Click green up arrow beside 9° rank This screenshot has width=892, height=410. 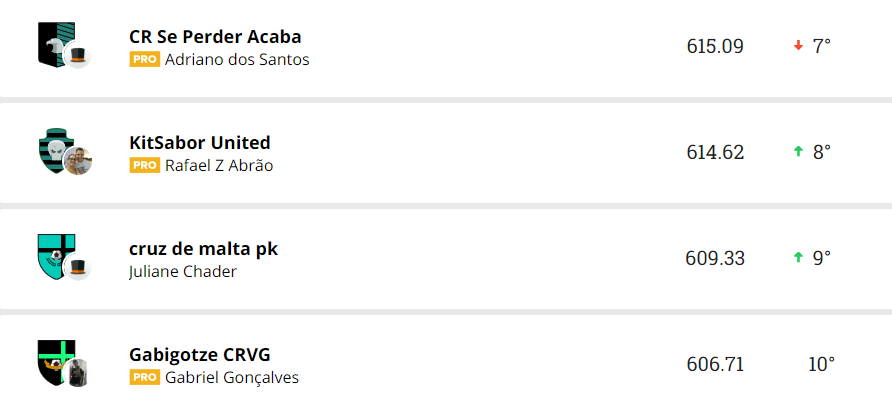coord(798,258)
